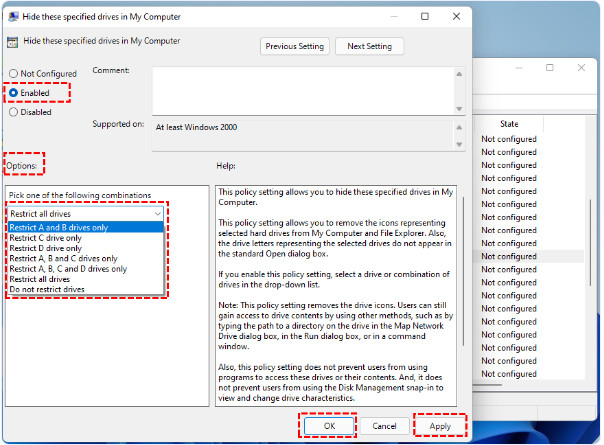Viewport: 604px width, 445px height.
Task: Choose Restrict A, B, C and D drives only
Action: 86,269
